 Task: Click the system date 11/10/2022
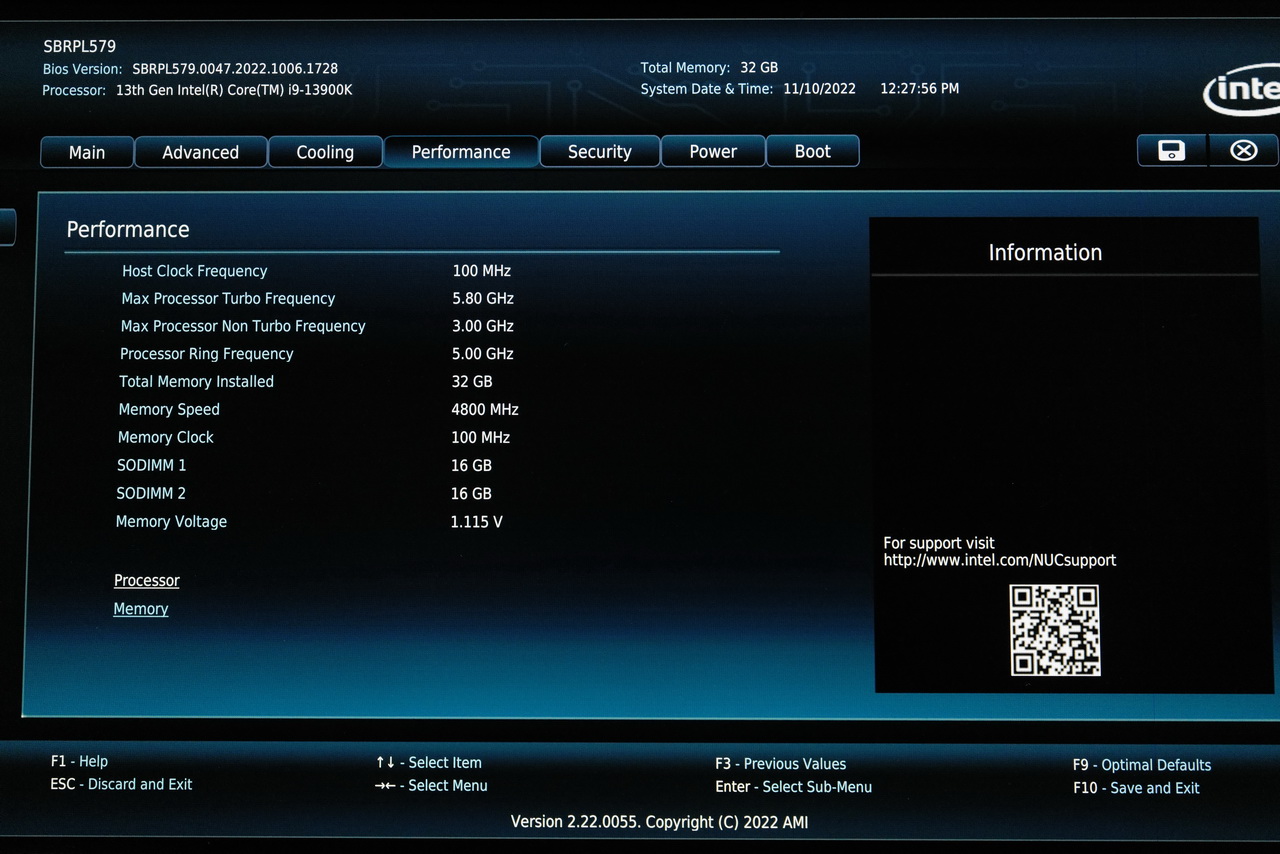[x=819, y=88]
